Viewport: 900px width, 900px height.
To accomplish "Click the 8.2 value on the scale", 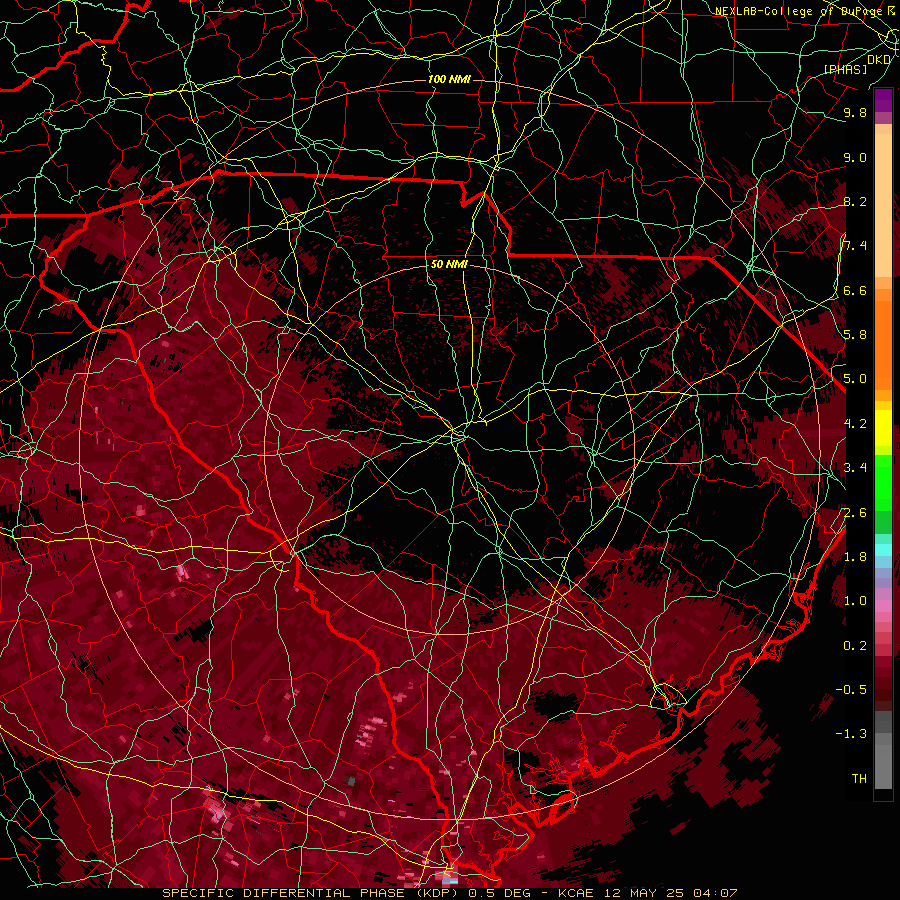I will point(855,201).
